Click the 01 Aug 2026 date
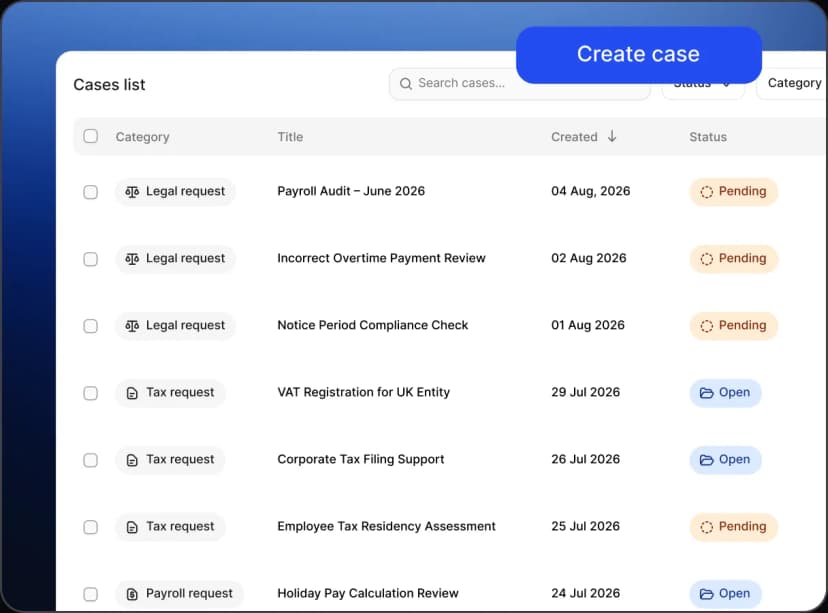 coord(588,325)
